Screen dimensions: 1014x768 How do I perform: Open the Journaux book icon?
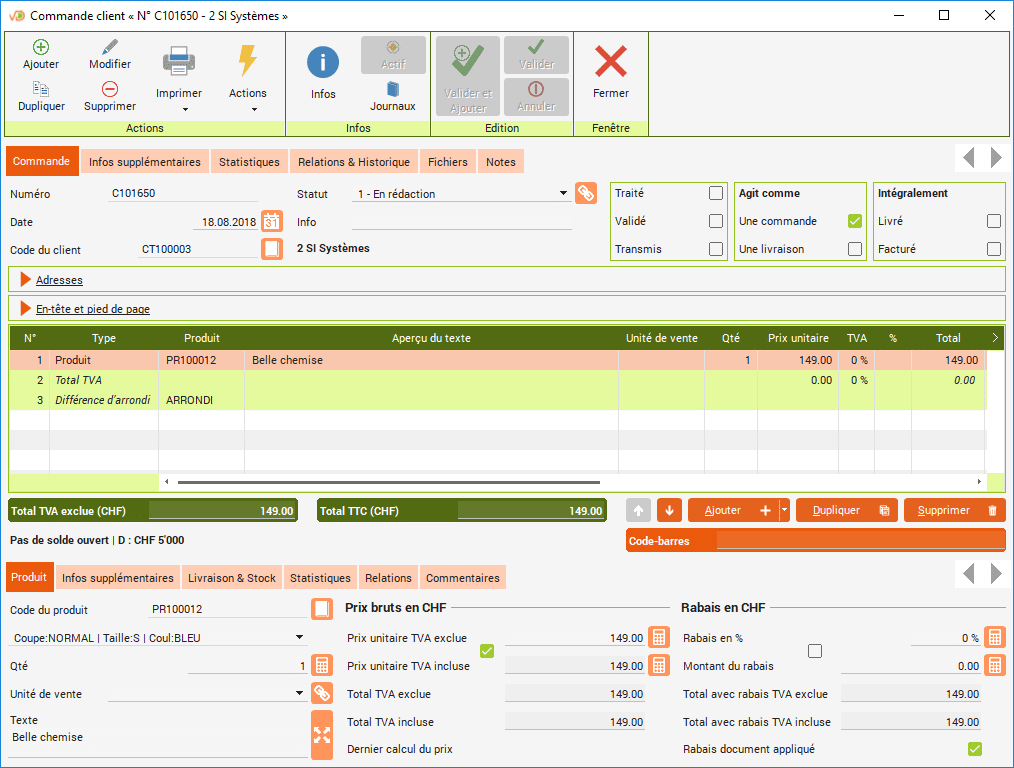393,90
